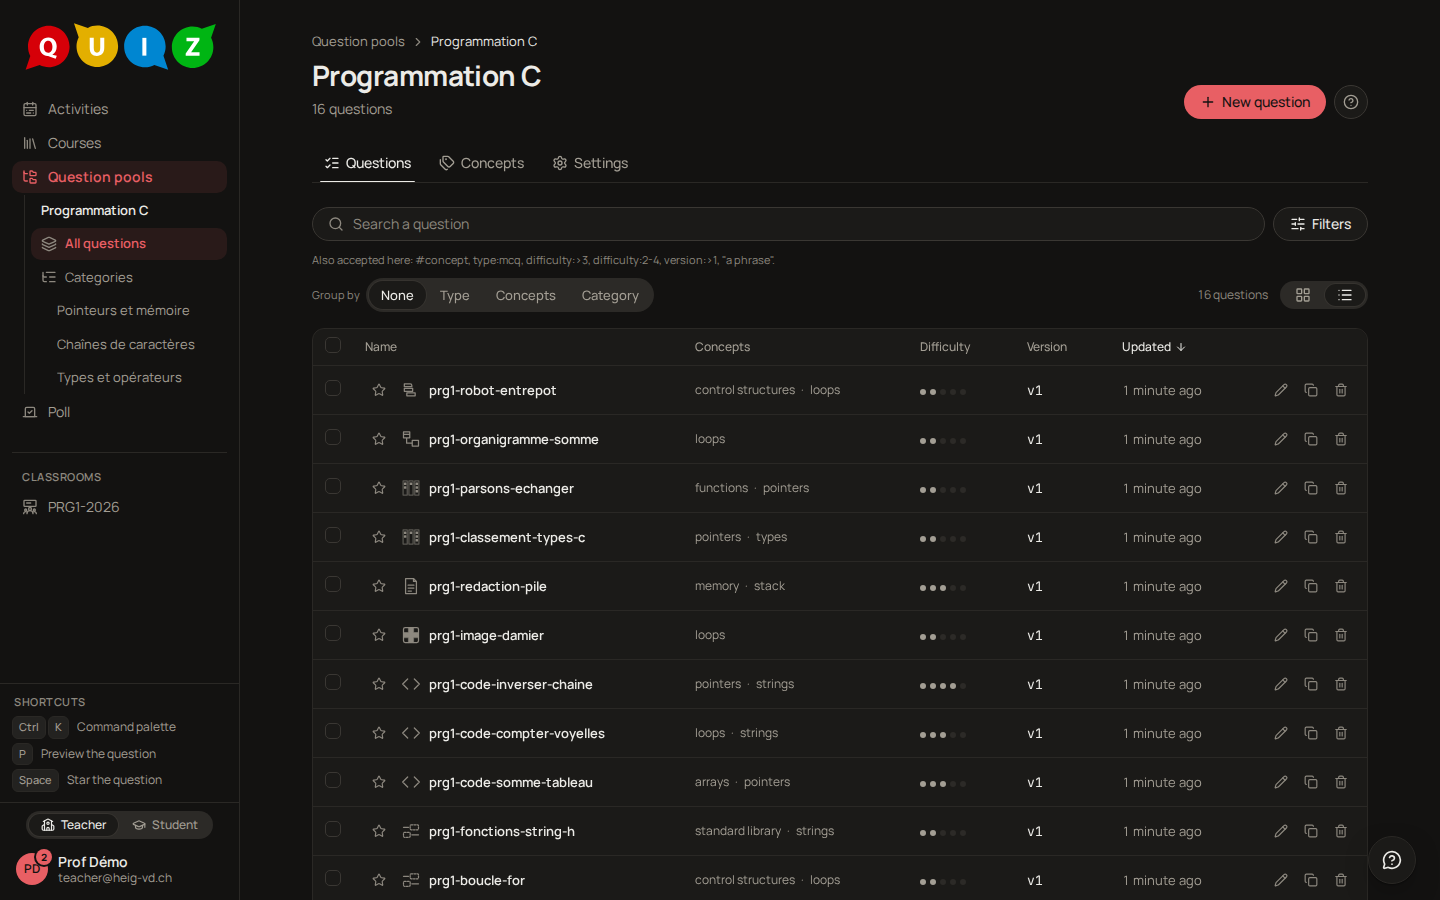The image size is (1440, 900).
Task: Open the Settings tab
Action: coord(591,163)
